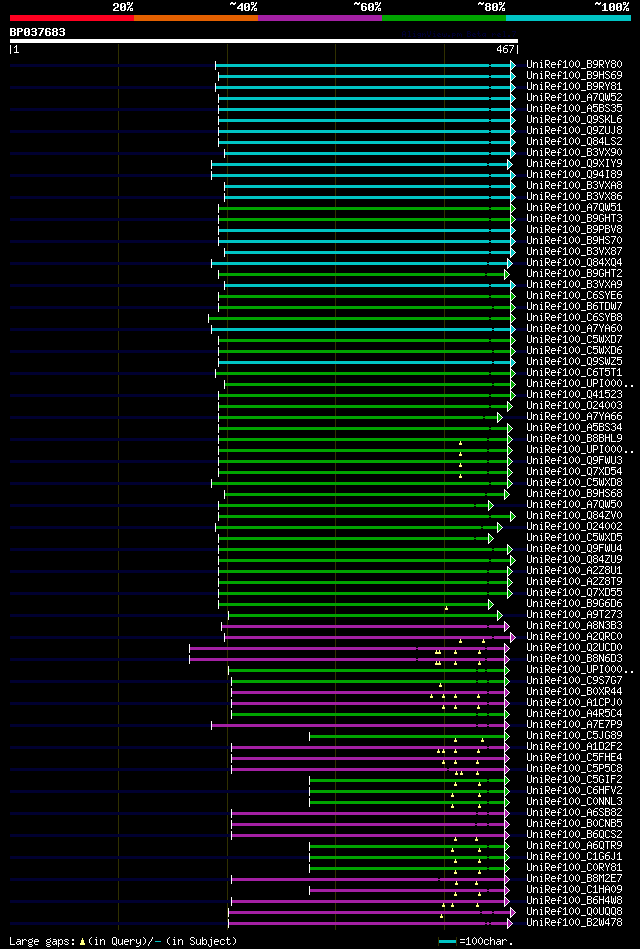Select the BP037683 query label
The image size is (640, 949).
click(38, 32)
